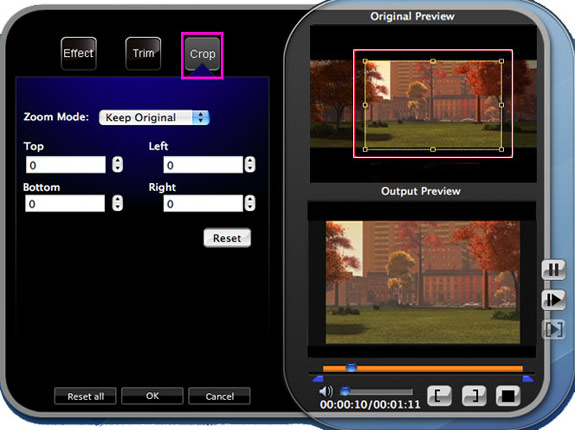
Task: Click the play next frame icon
Action: 553,299
